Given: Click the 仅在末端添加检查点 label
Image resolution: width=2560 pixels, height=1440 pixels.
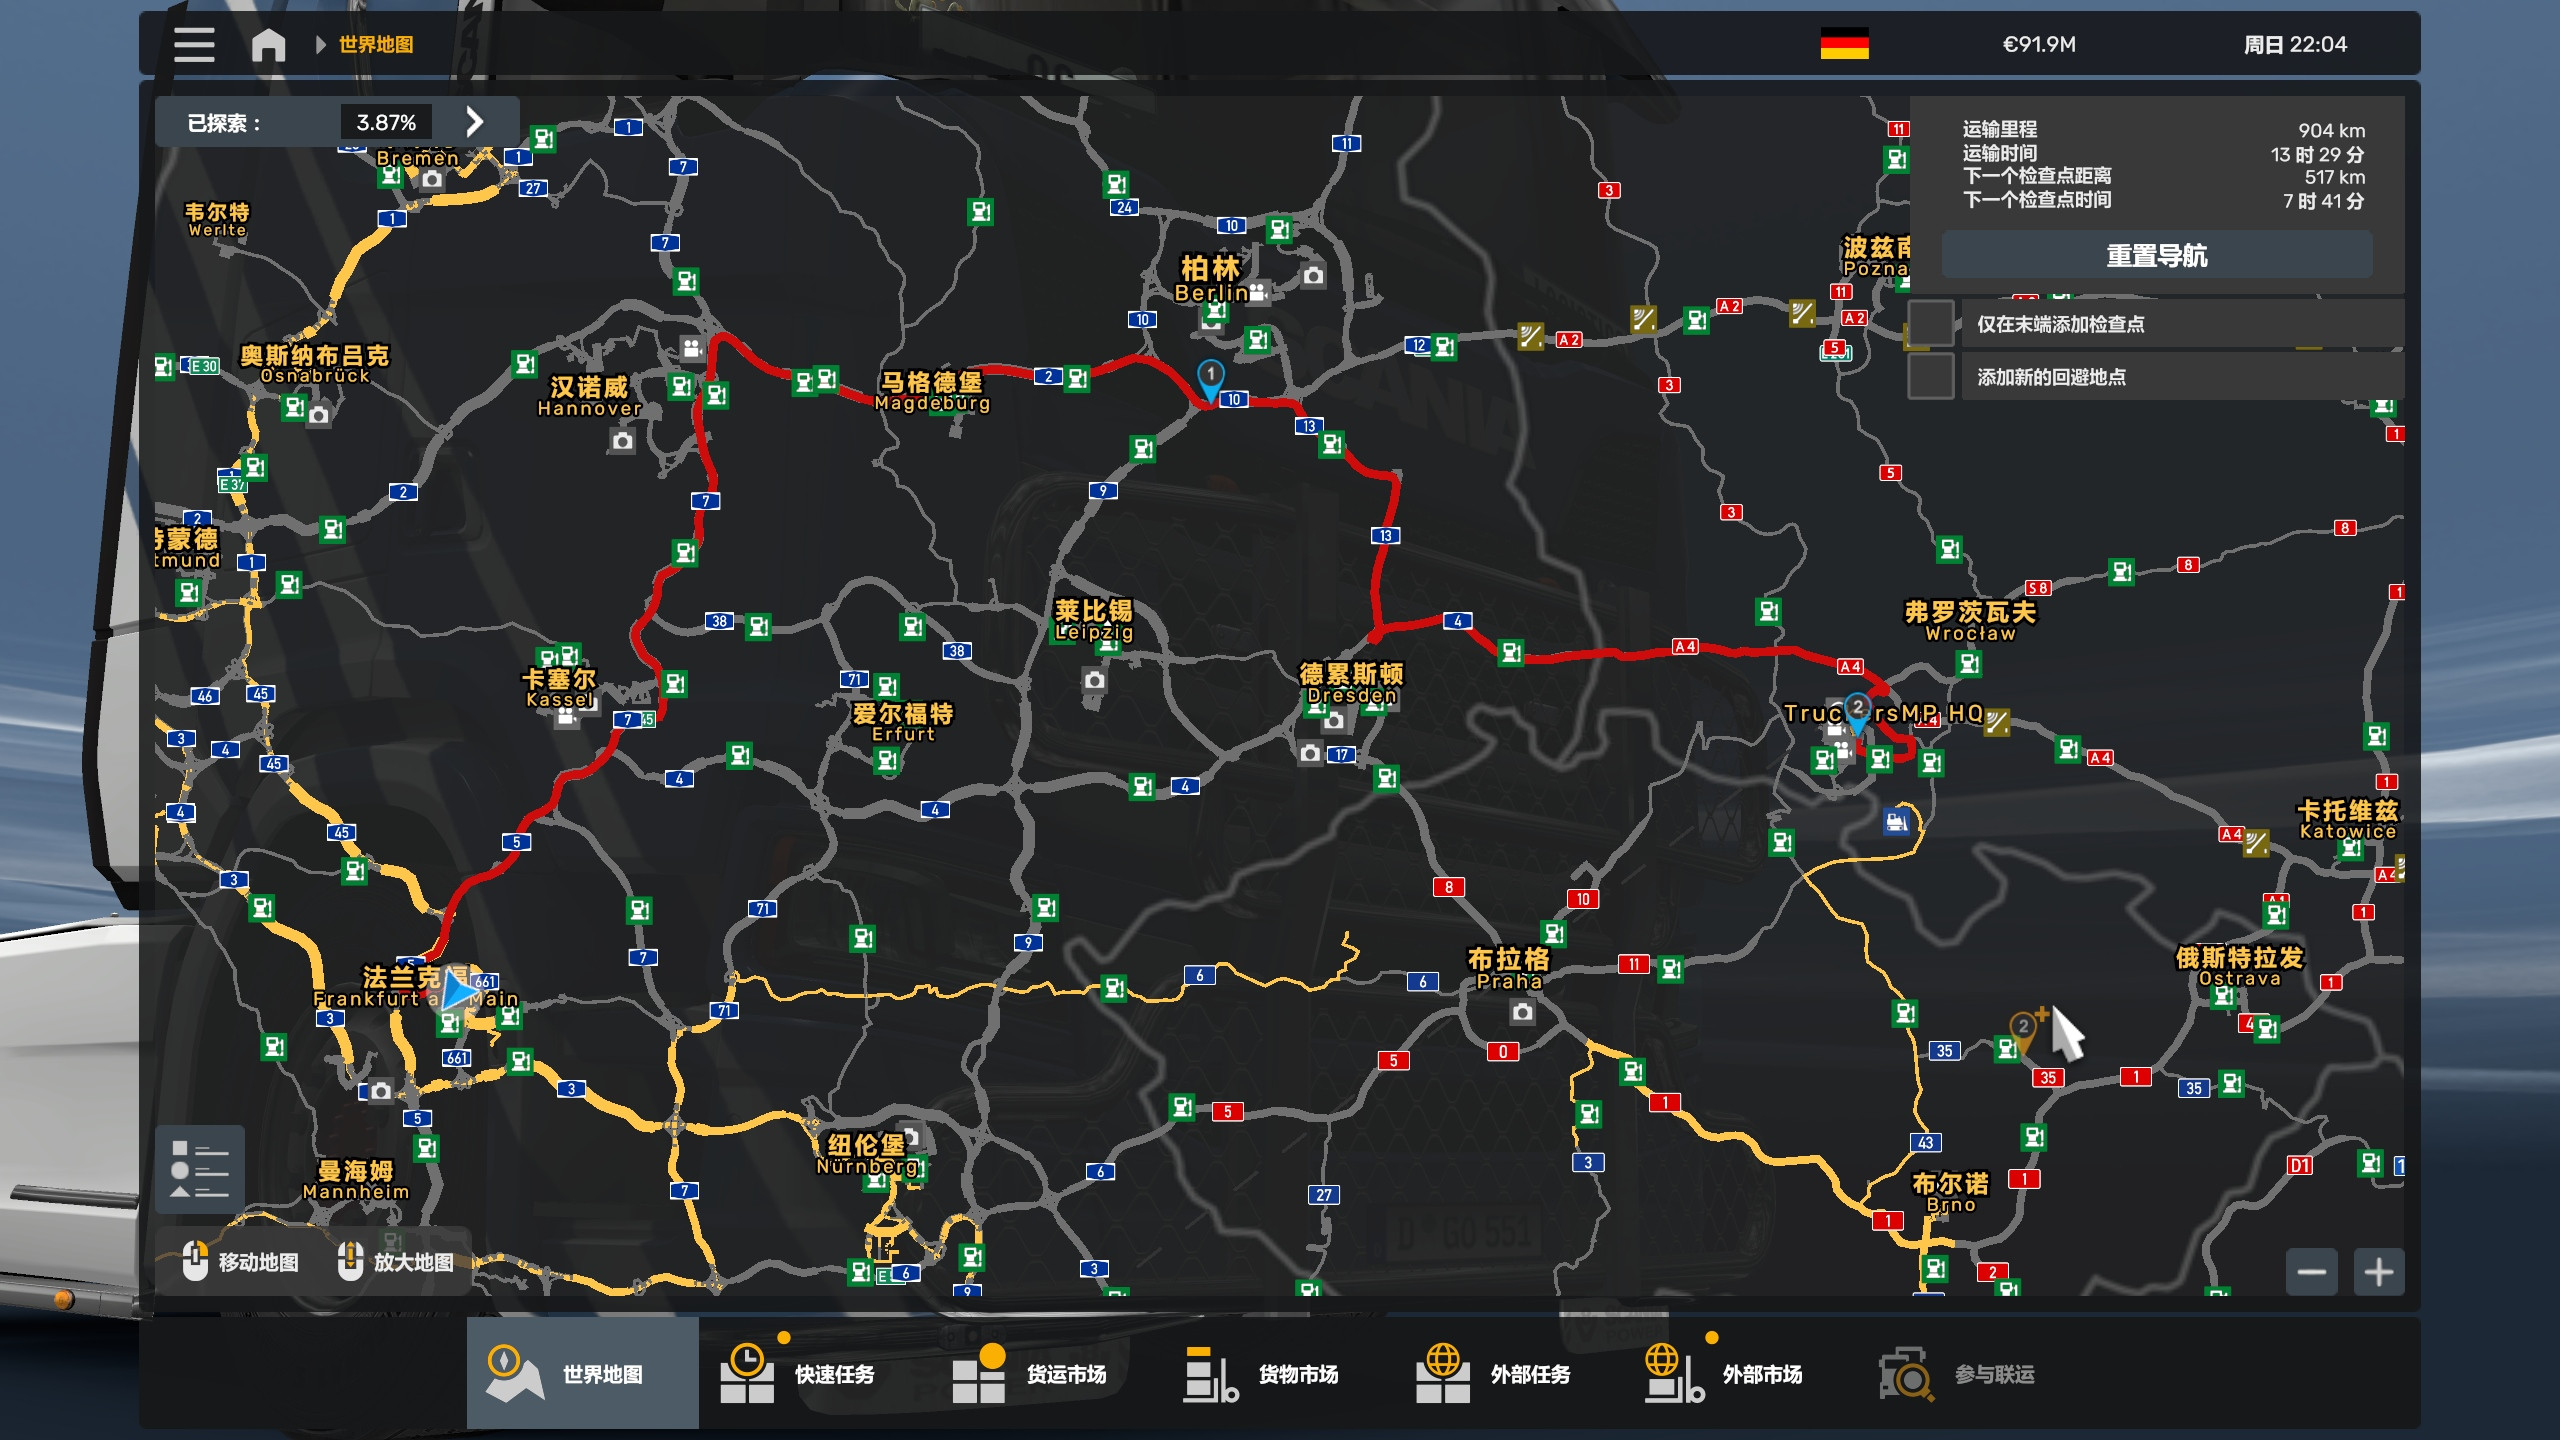Looking at the screenshot, I should coord(2060,324).
